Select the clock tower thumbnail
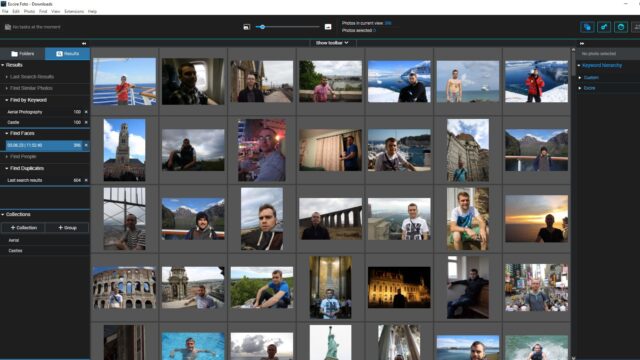 (x=124, y=150)
